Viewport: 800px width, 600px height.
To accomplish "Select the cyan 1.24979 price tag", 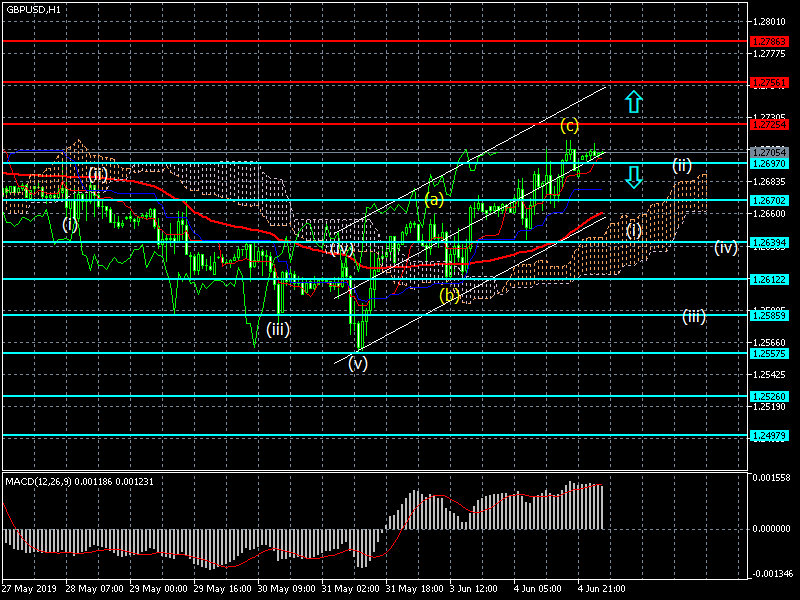I will [x=769, y=436].
